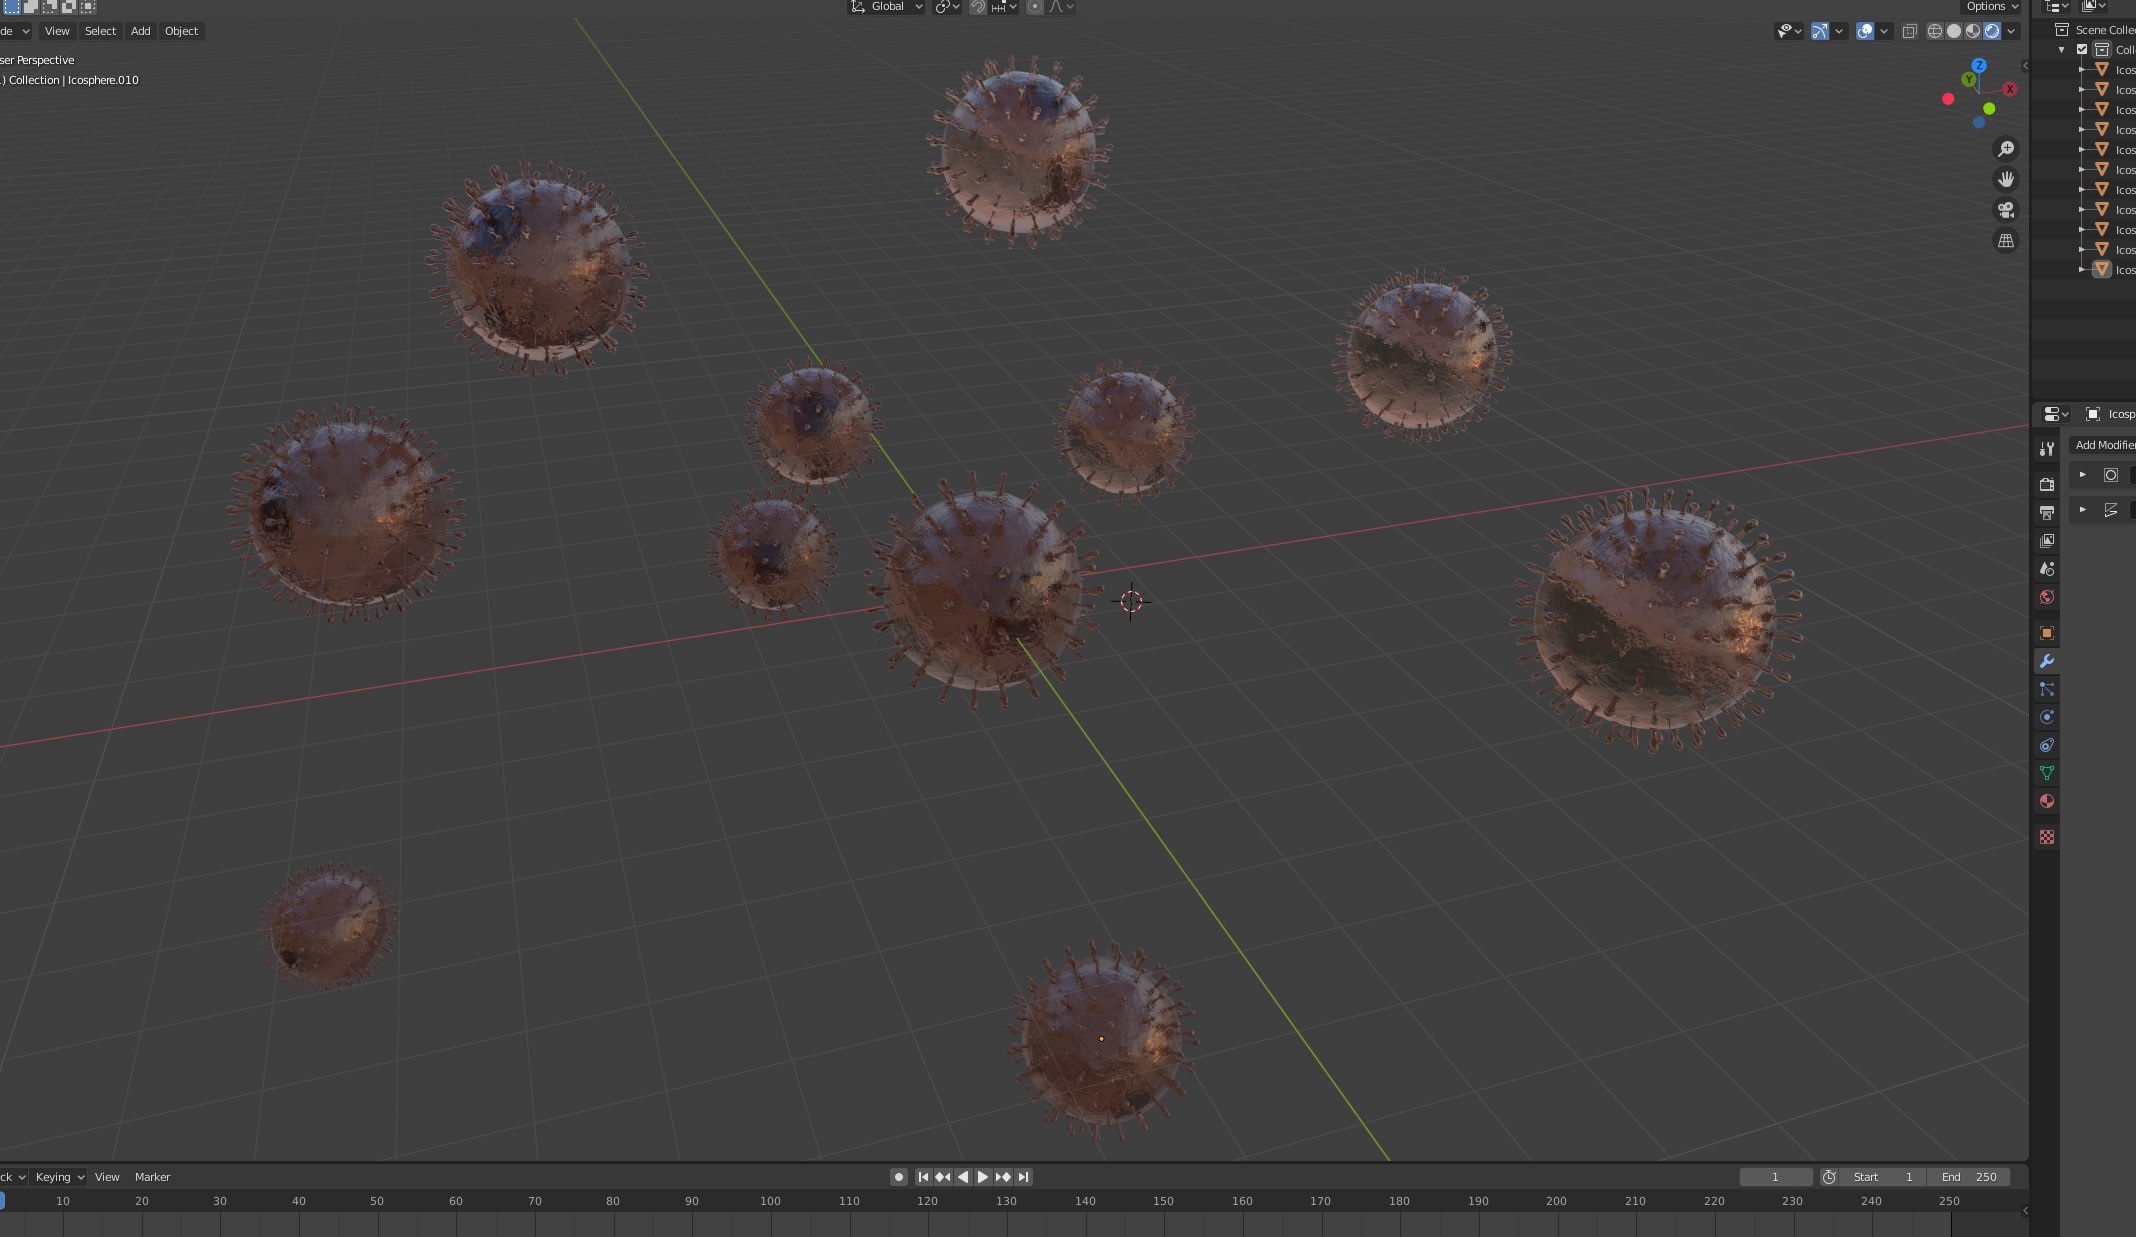Open the Modifier properties wrench tab
The width and height of the screenshot is (2136, 1237).
[2047, 661]
